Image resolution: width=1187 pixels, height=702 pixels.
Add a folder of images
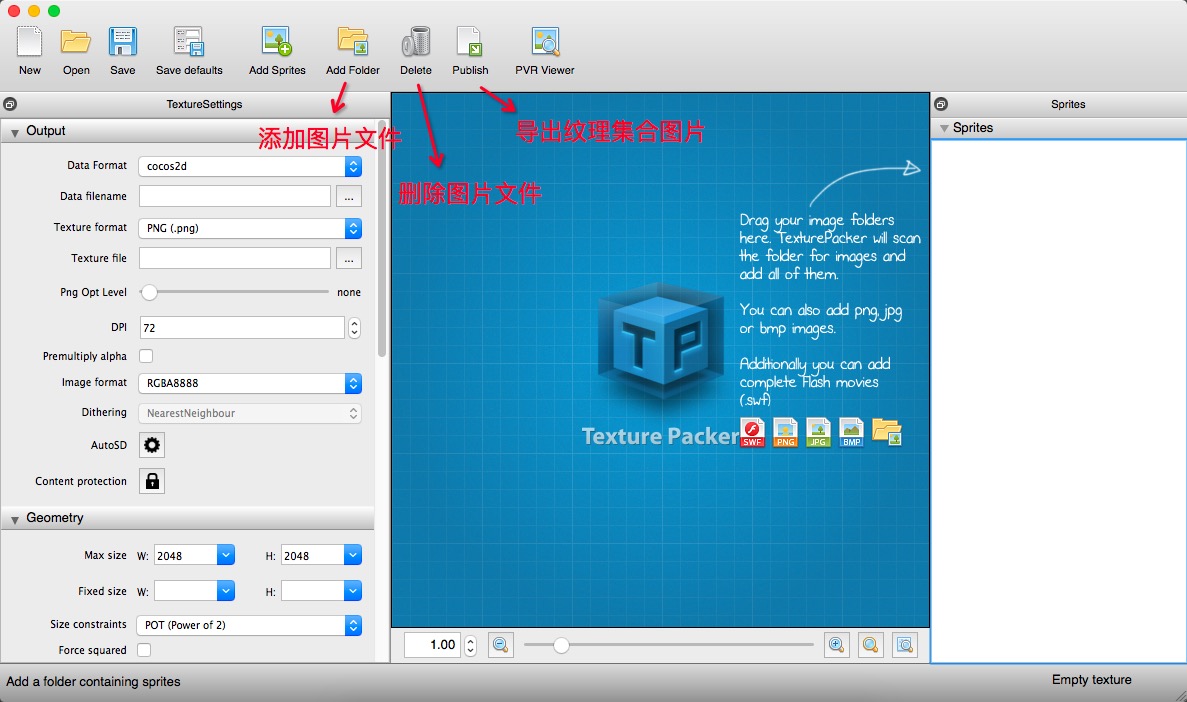pyautogui.click(x=352, y=44)
